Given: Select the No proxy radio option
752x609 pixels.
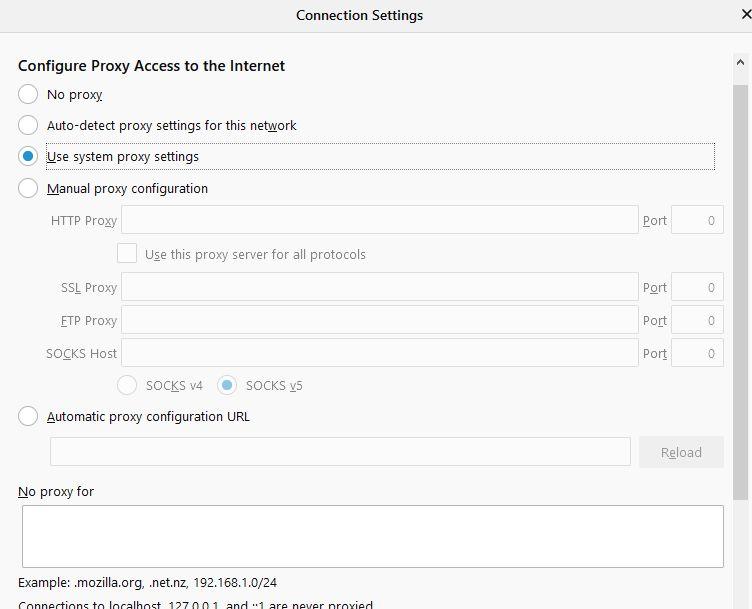Looking at the screenshot, I should coord(28,95).
